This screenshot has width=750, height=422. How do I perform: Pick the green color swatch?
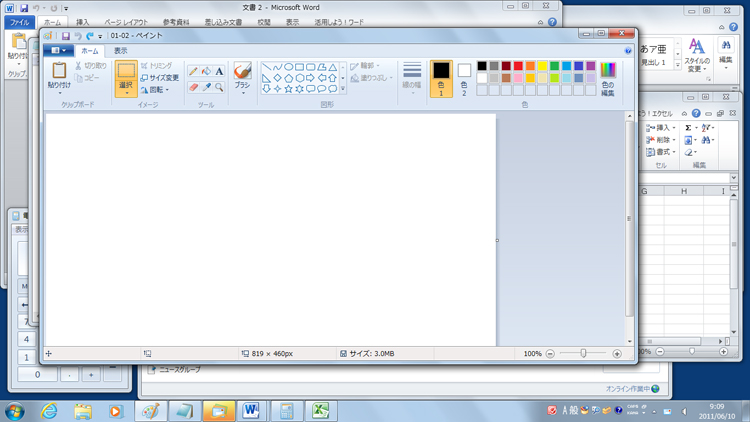pos(554,66)
